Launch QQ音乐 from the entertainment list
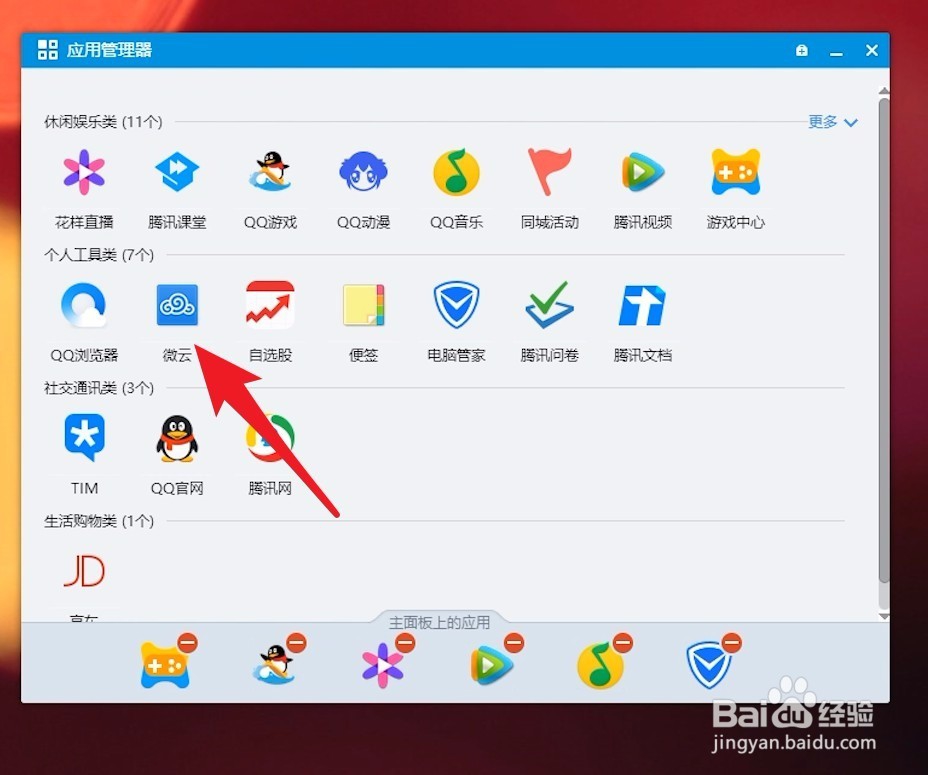The height and width of the screenshot is (775, 928). point(456,172)
